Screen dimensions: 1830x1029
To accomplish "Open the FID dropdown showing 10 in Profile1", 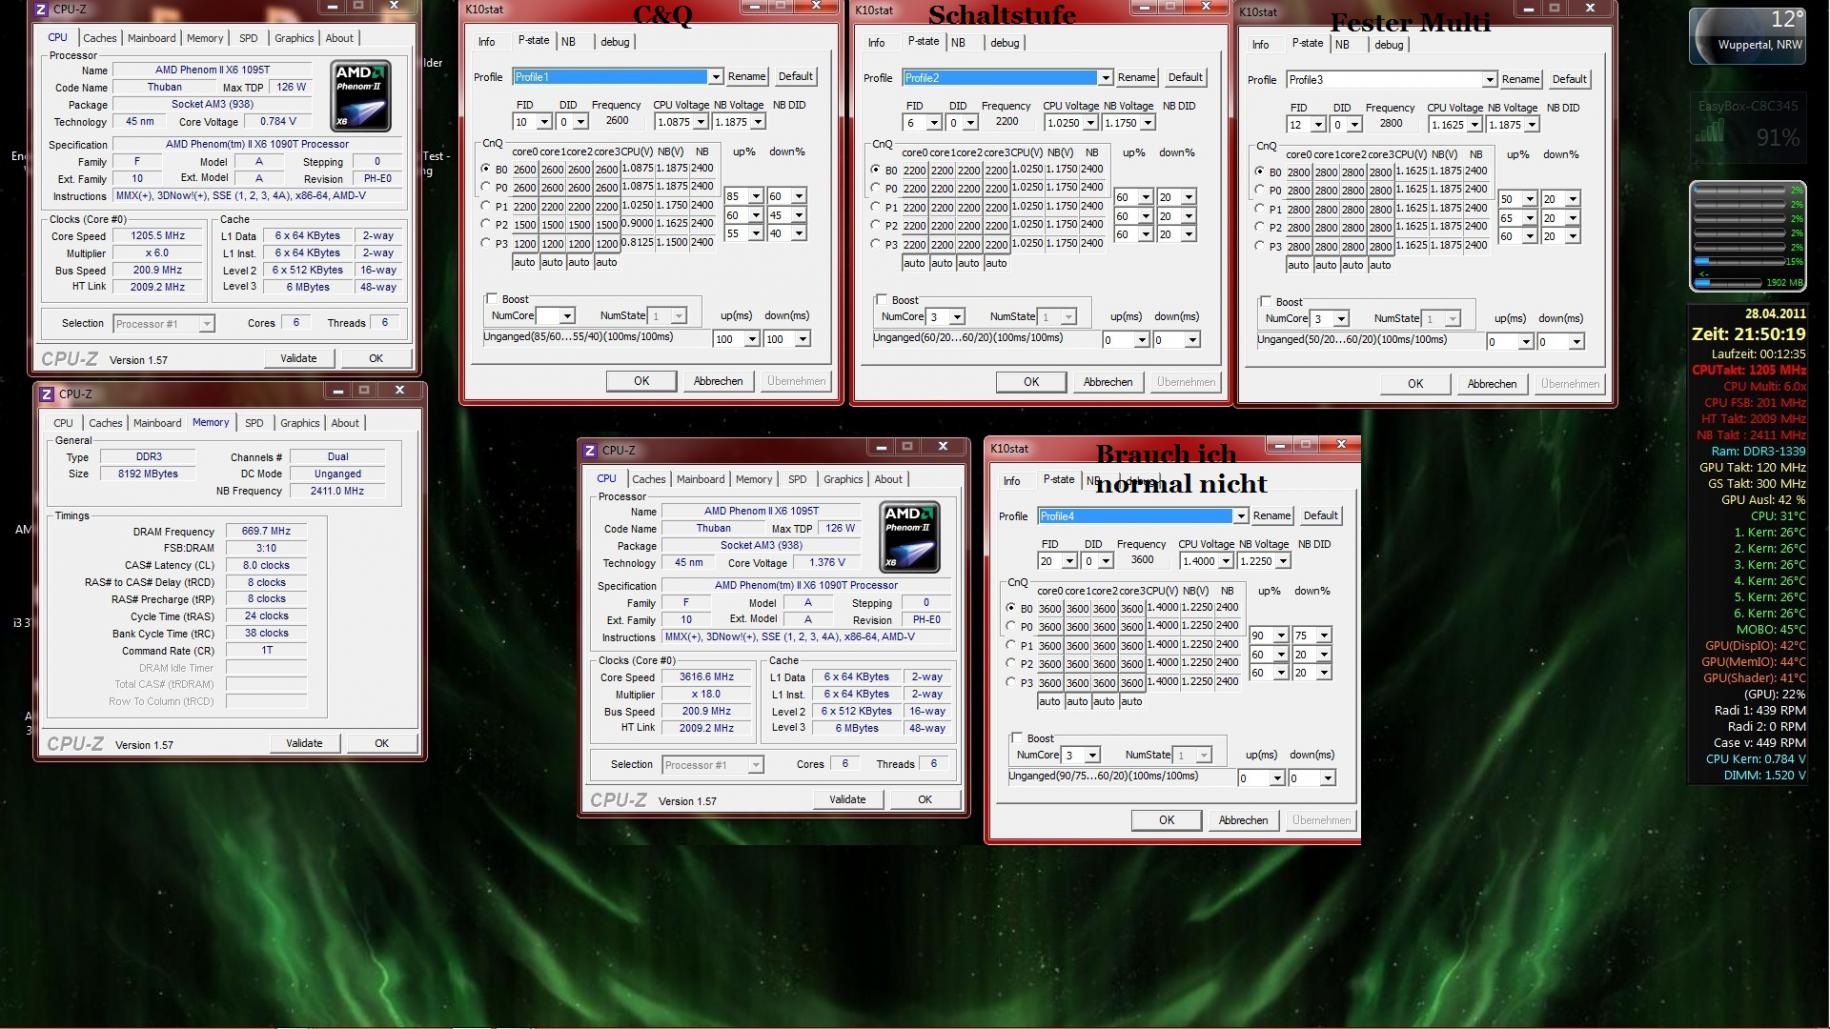I will [544, 122].
